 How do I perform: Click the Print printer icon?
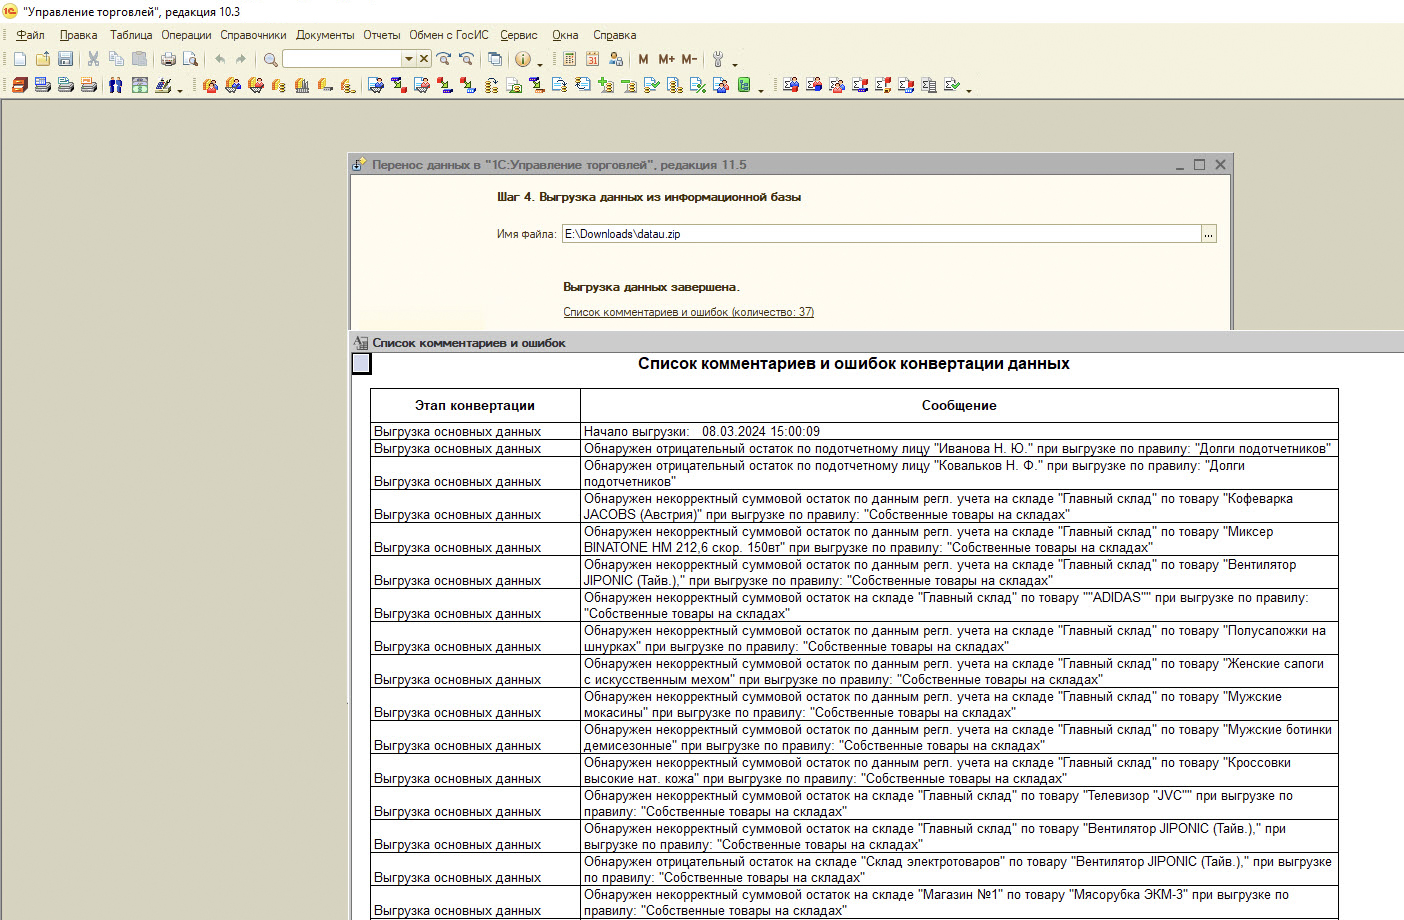[x=168, y=59]
